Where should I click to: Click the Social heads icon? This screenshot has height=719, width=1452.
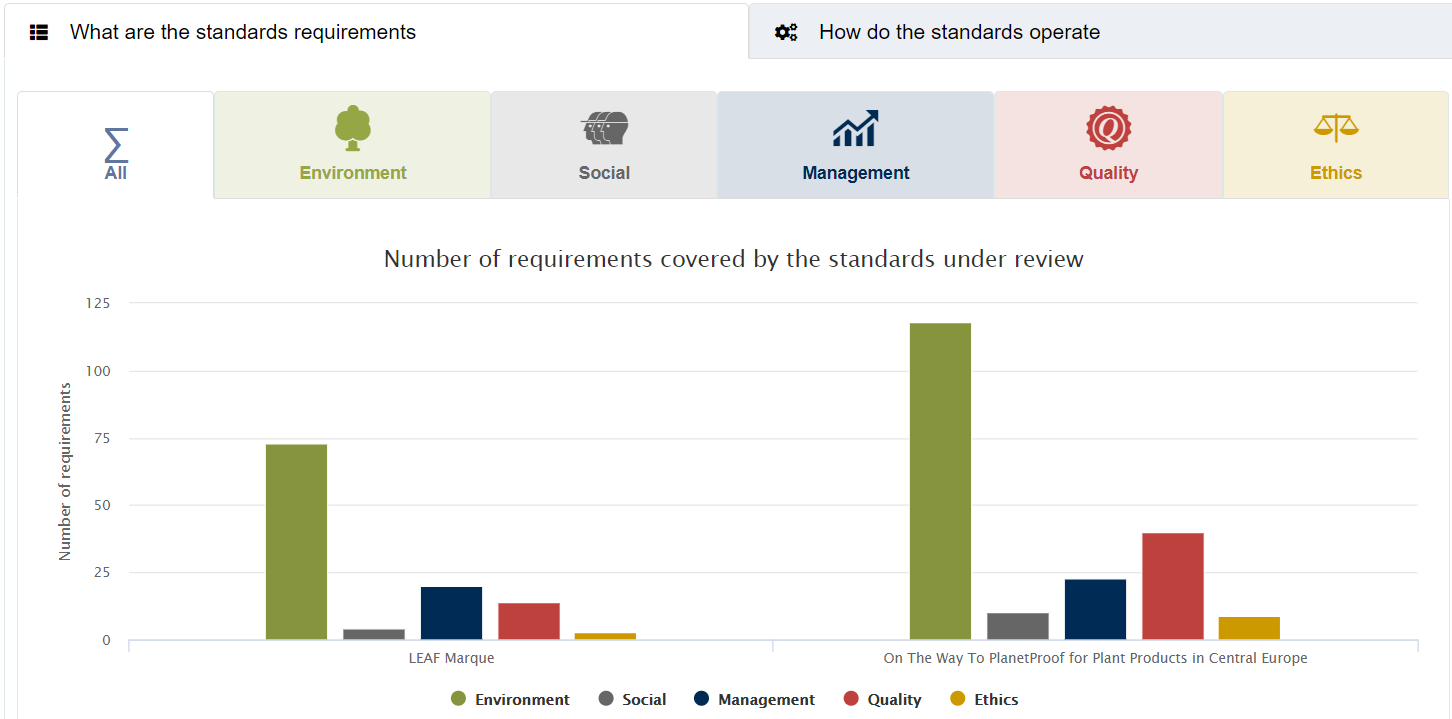coord(604,129)
